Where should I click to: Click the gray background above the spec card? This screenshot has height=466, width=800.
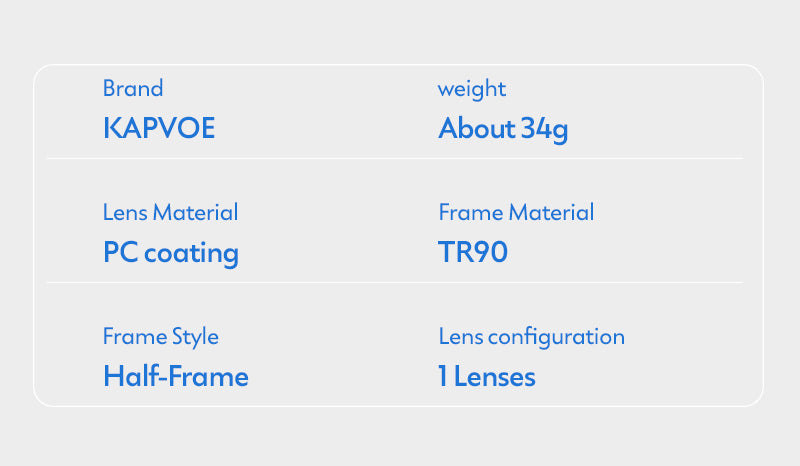[400, 32]
